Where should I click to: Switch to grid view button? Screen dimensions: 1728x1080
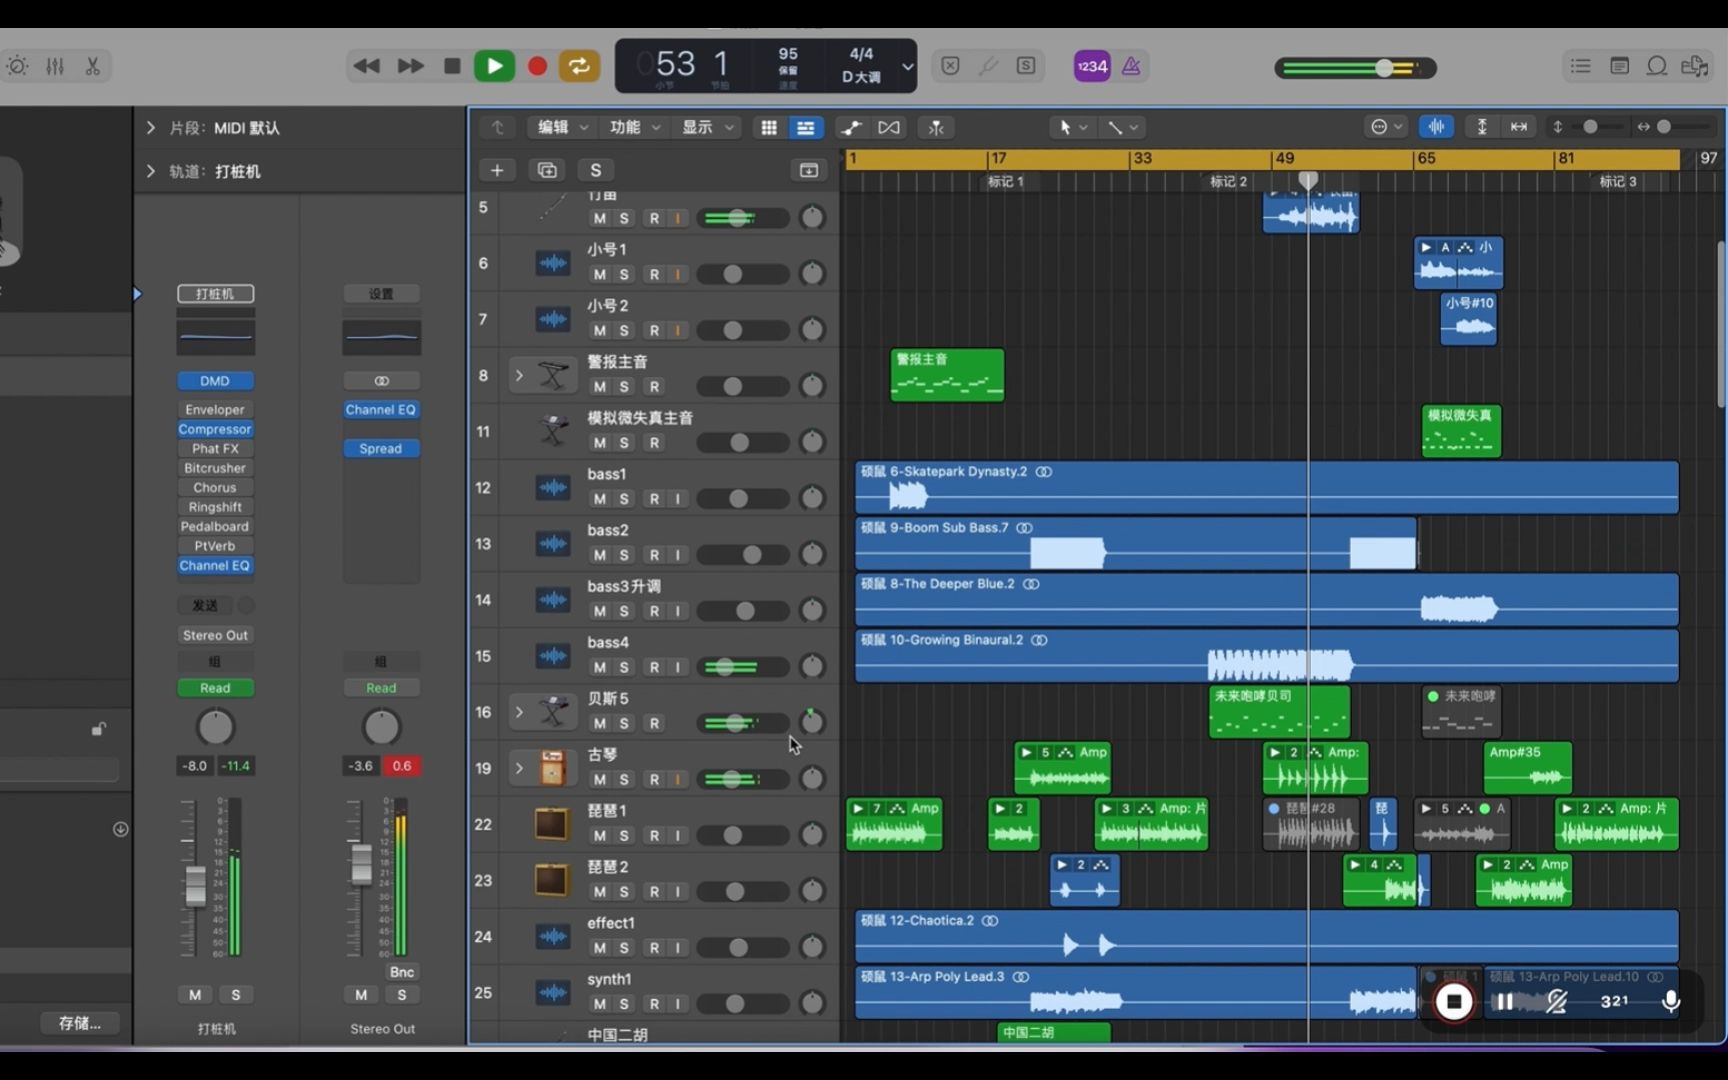click(769, 127)
